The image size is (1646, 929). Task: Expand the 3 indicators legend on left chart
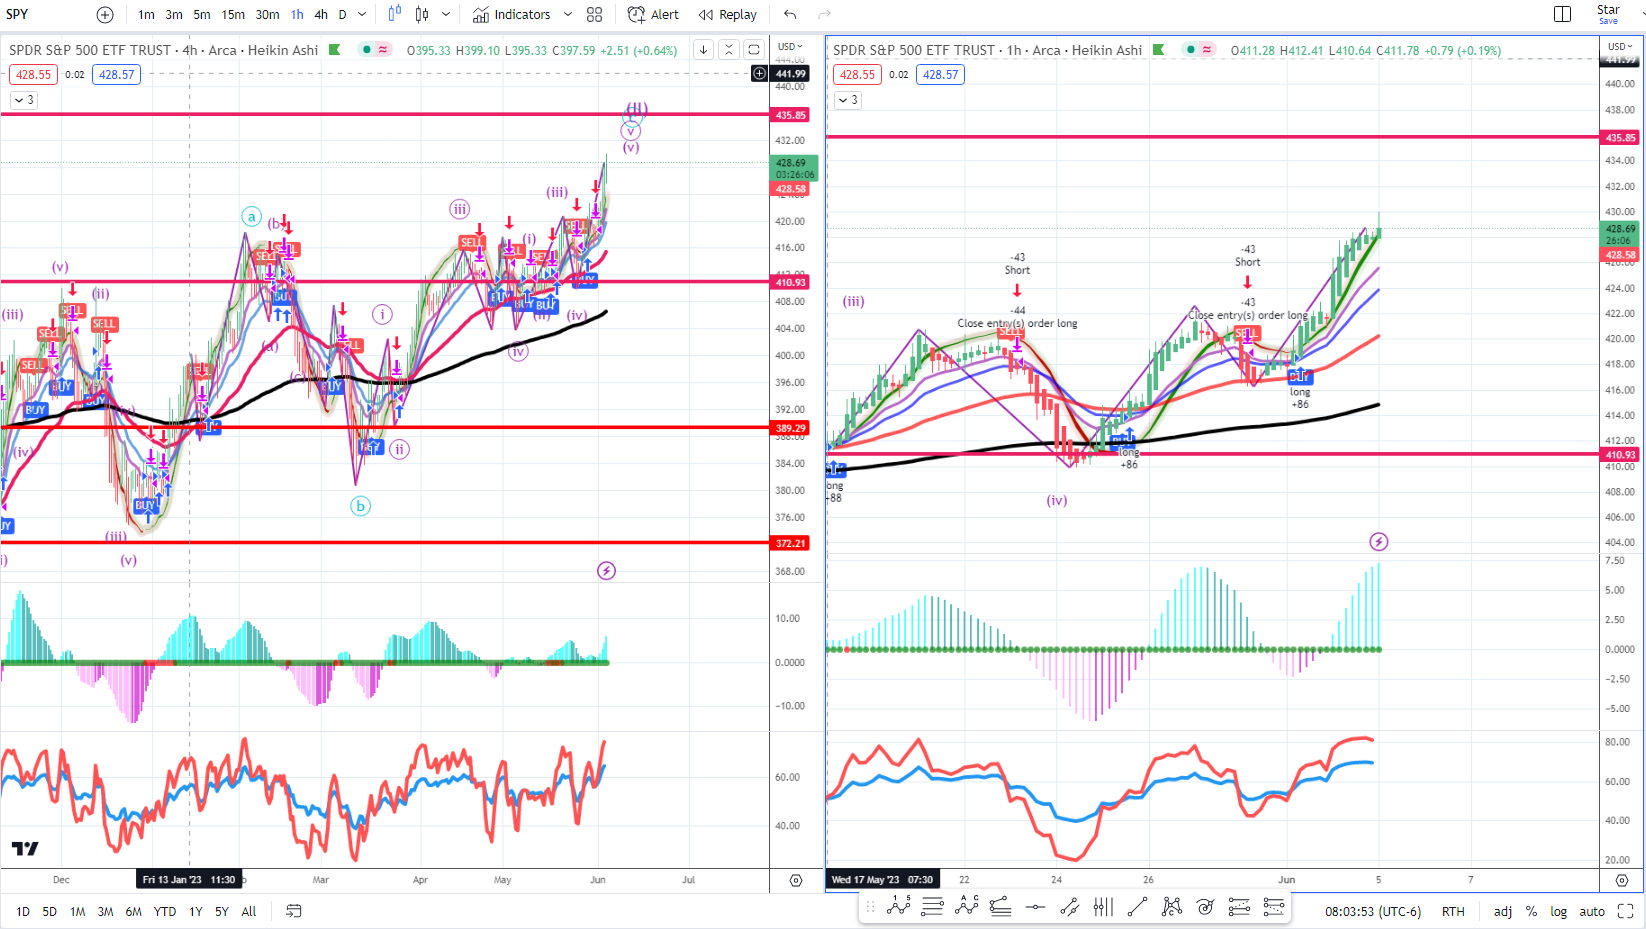coord(24,100)
